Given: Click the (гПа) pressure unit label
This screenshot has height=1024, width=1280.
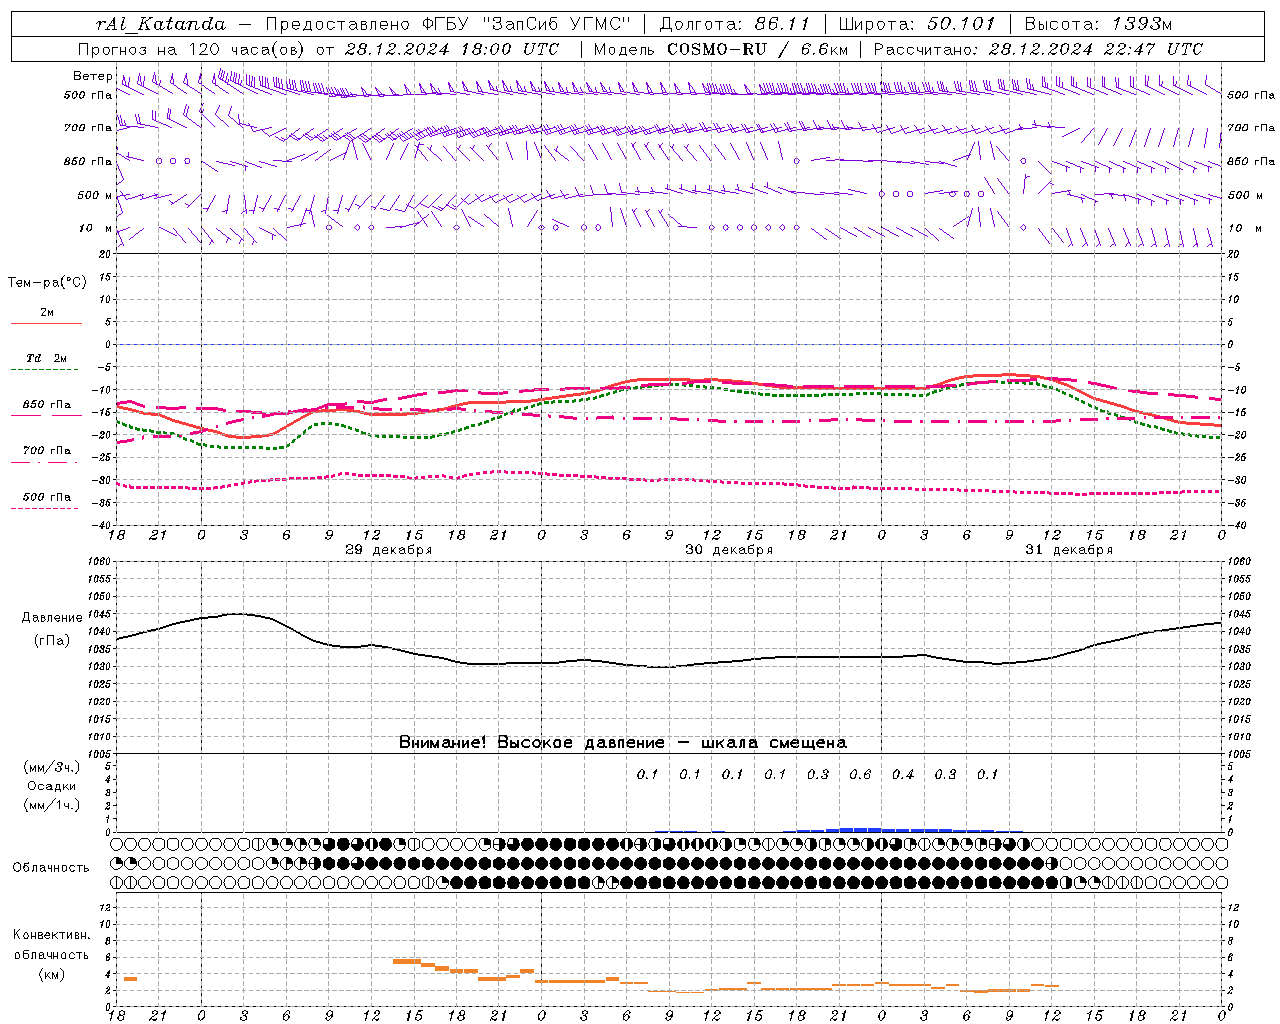Looking at the screenshot, I should point(52,640).
